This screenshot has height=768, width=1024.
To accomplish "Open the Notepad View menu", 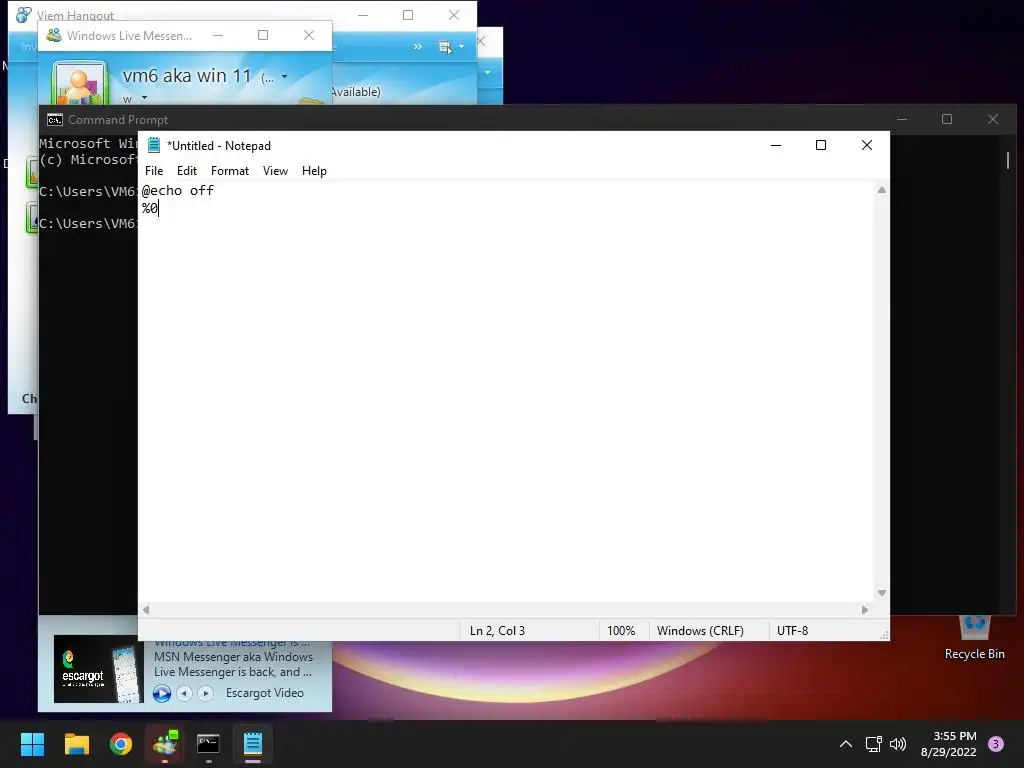I will (x=275, y=171).
